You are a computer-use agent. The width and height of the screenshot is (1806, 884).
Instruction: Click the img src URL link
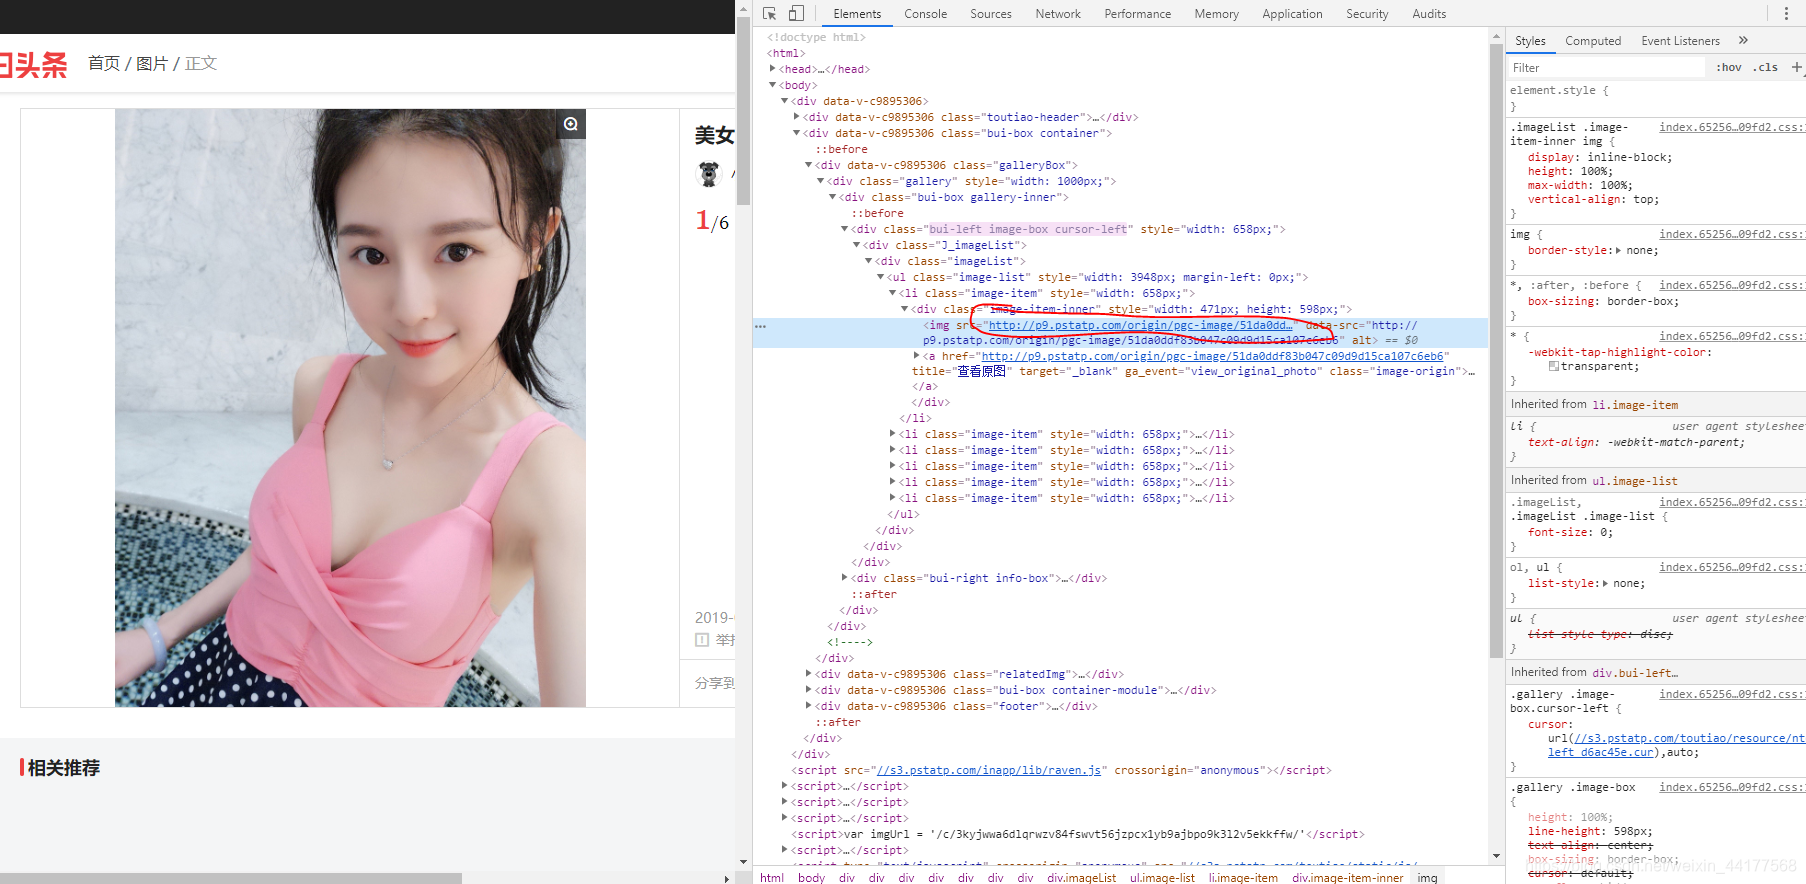tap(1140, 325)
